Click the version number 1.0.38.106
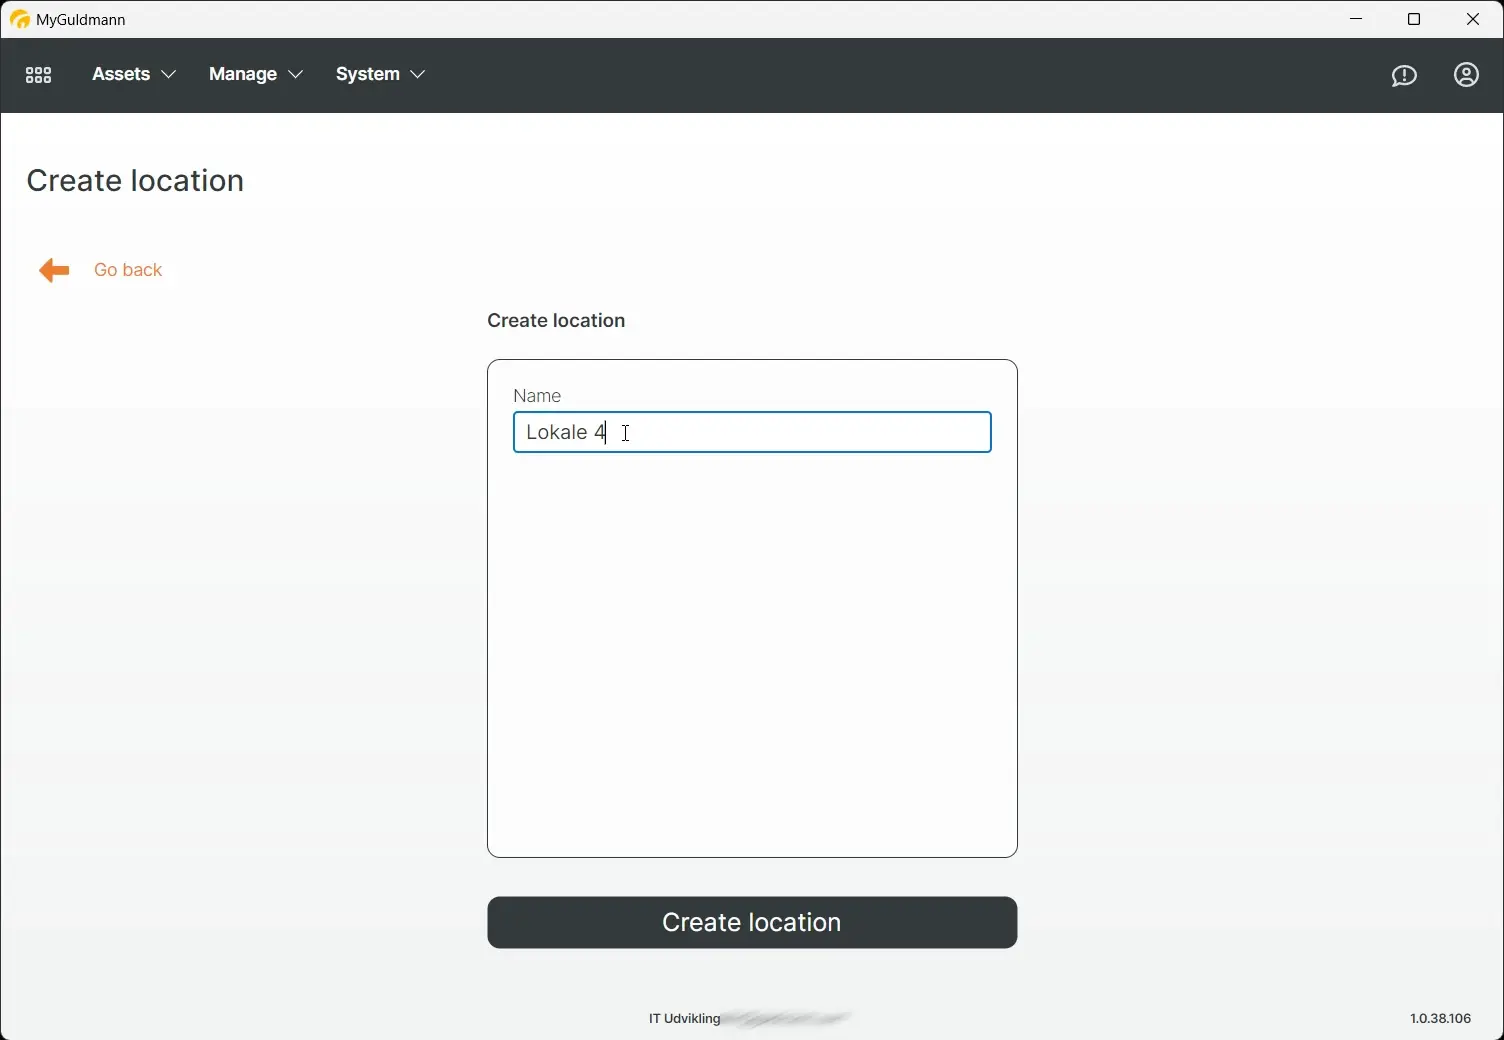1504x1040 pixels. pos(1440,1018)
